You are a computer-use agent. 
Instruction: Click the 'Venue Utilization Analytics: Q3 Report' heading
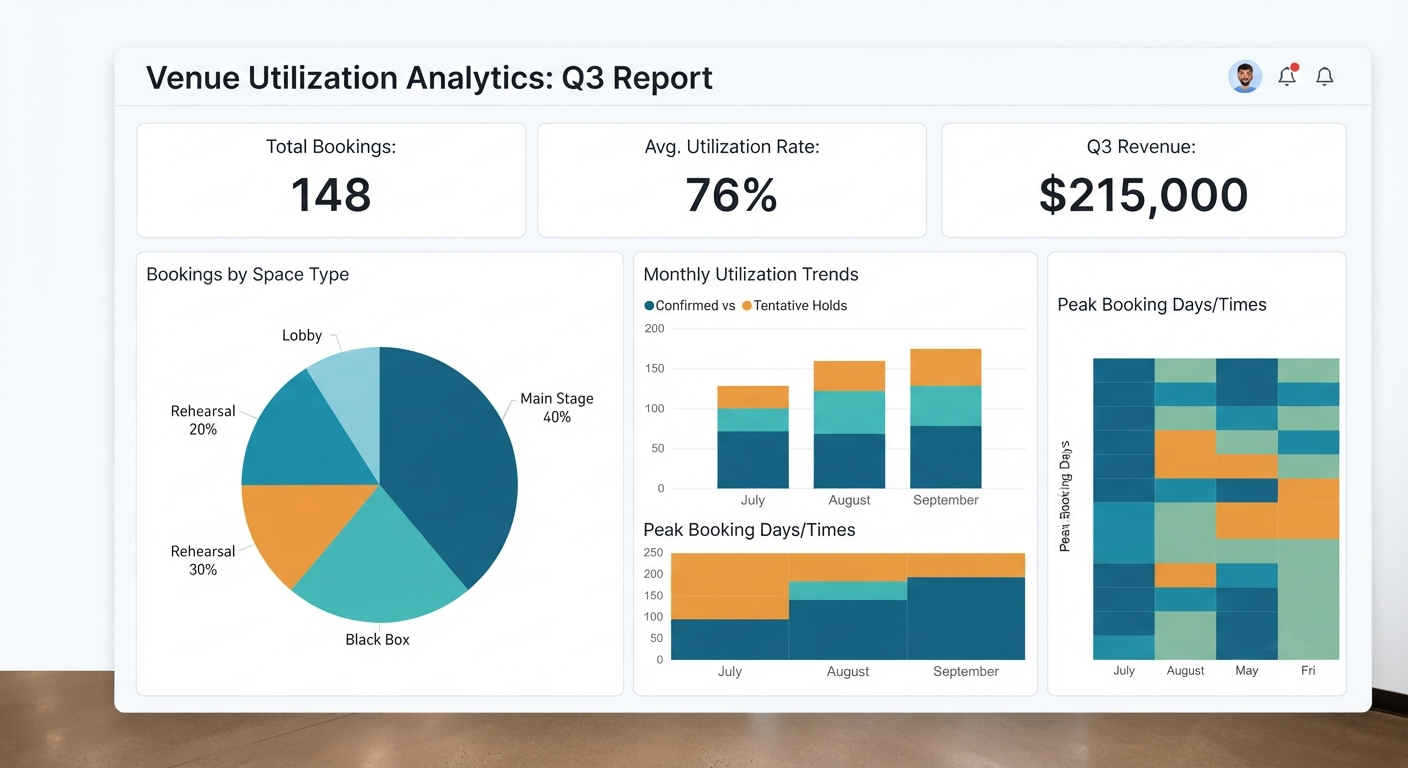(430, 77)
